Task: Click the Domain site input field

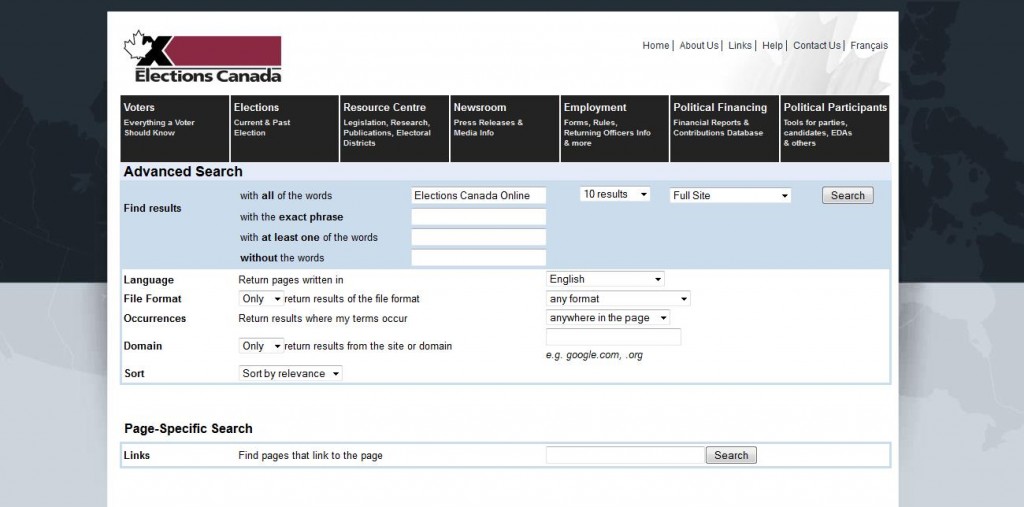Action: tap(613, 337)
